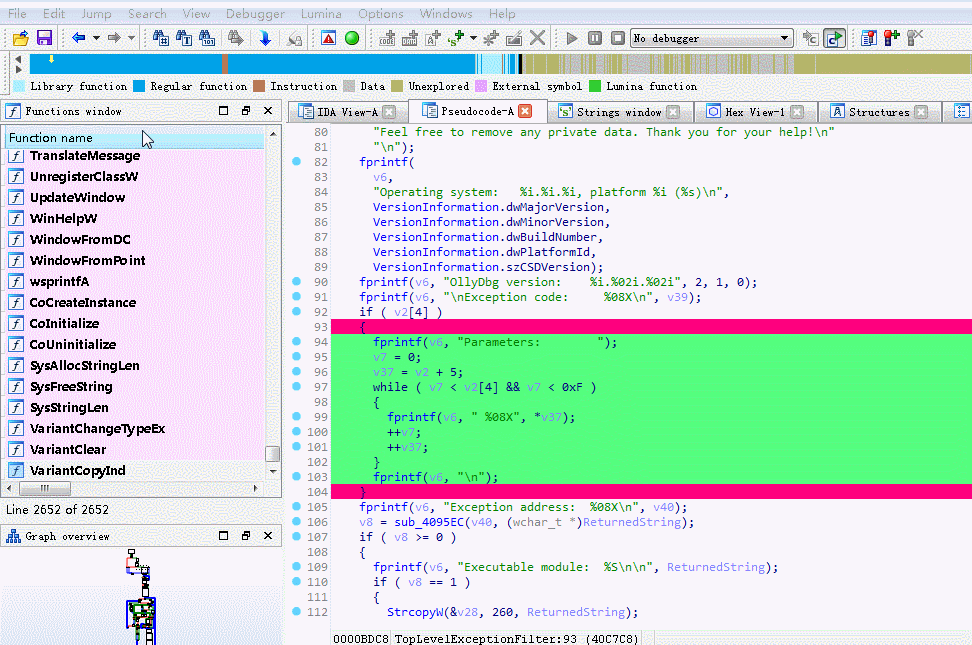
Task: Click the highlighted C run icon
Action: tap(834, 38)
